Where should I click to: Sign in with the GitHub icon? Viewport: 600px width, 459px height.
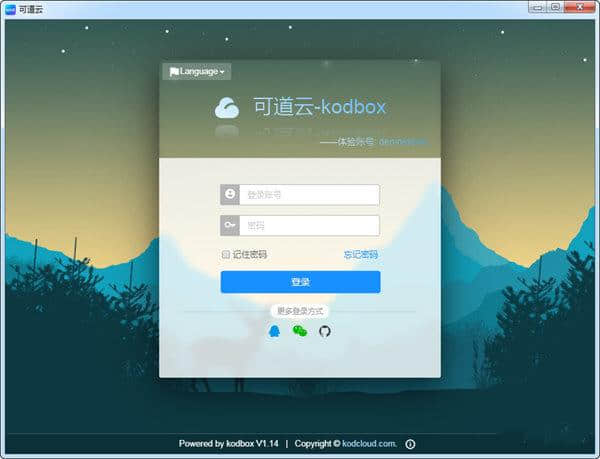(325, 331)
